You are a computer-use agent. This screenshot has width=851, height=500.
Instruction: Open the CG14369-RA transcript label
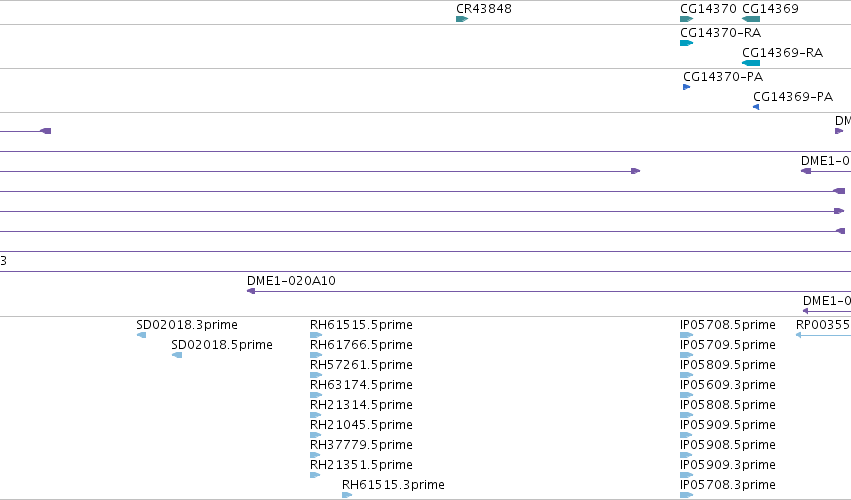(x=782, y=53)
